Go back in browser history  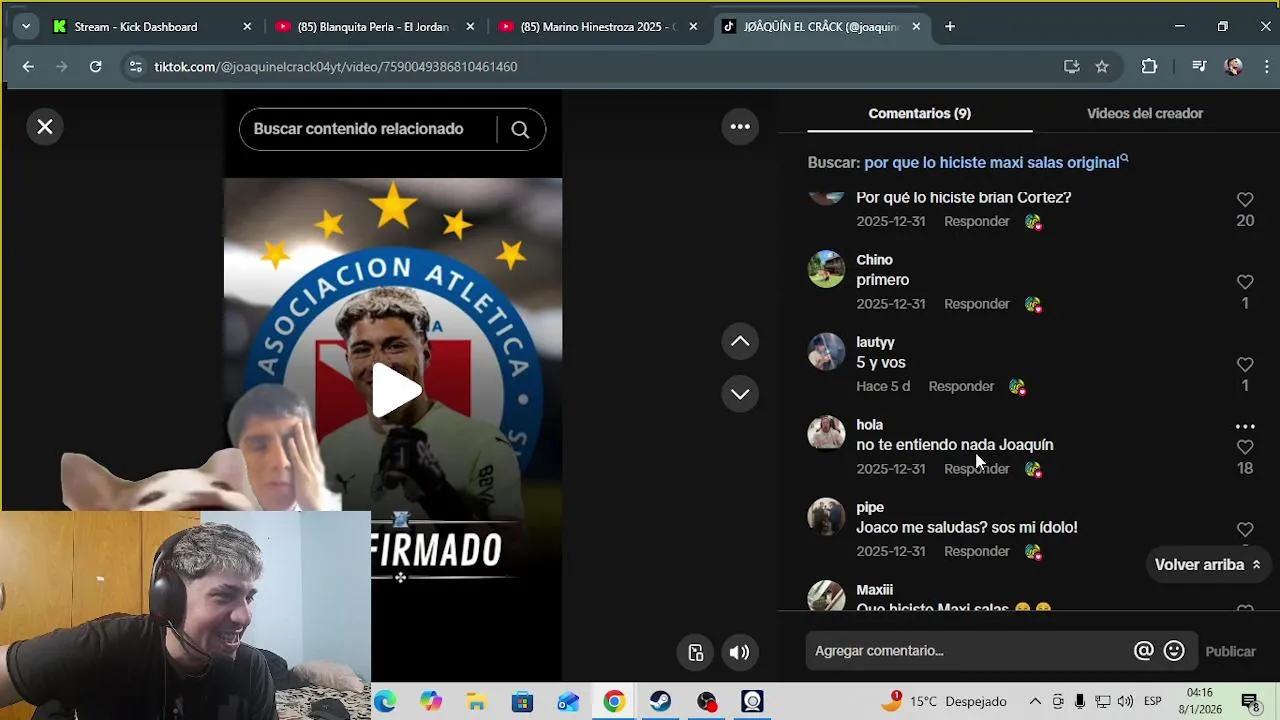click(28, 67)
